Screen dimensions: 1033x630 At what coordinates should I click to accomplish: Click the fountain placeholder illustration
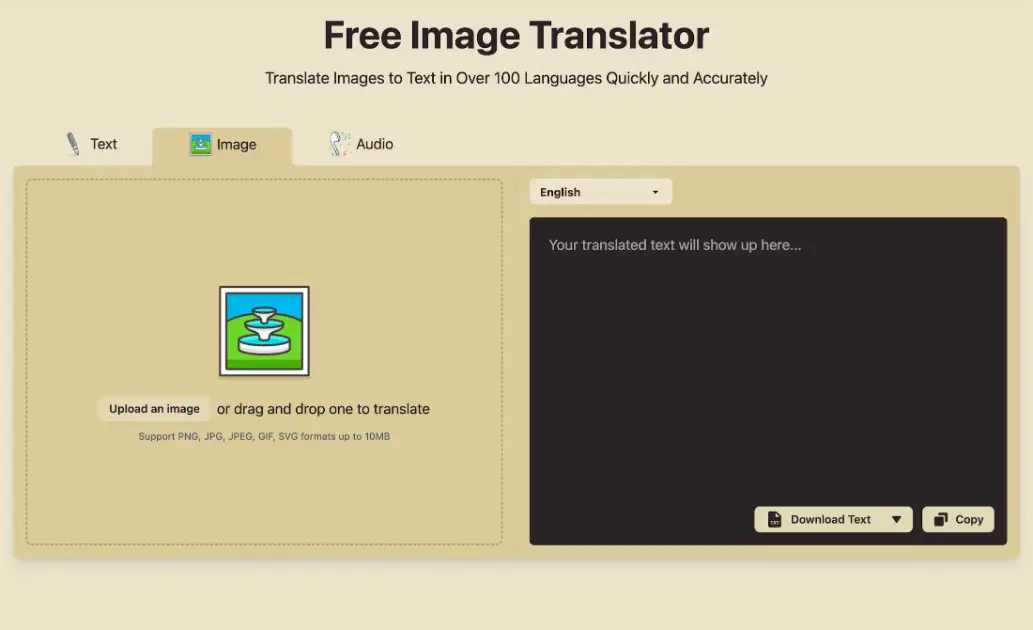coord(264,331)
